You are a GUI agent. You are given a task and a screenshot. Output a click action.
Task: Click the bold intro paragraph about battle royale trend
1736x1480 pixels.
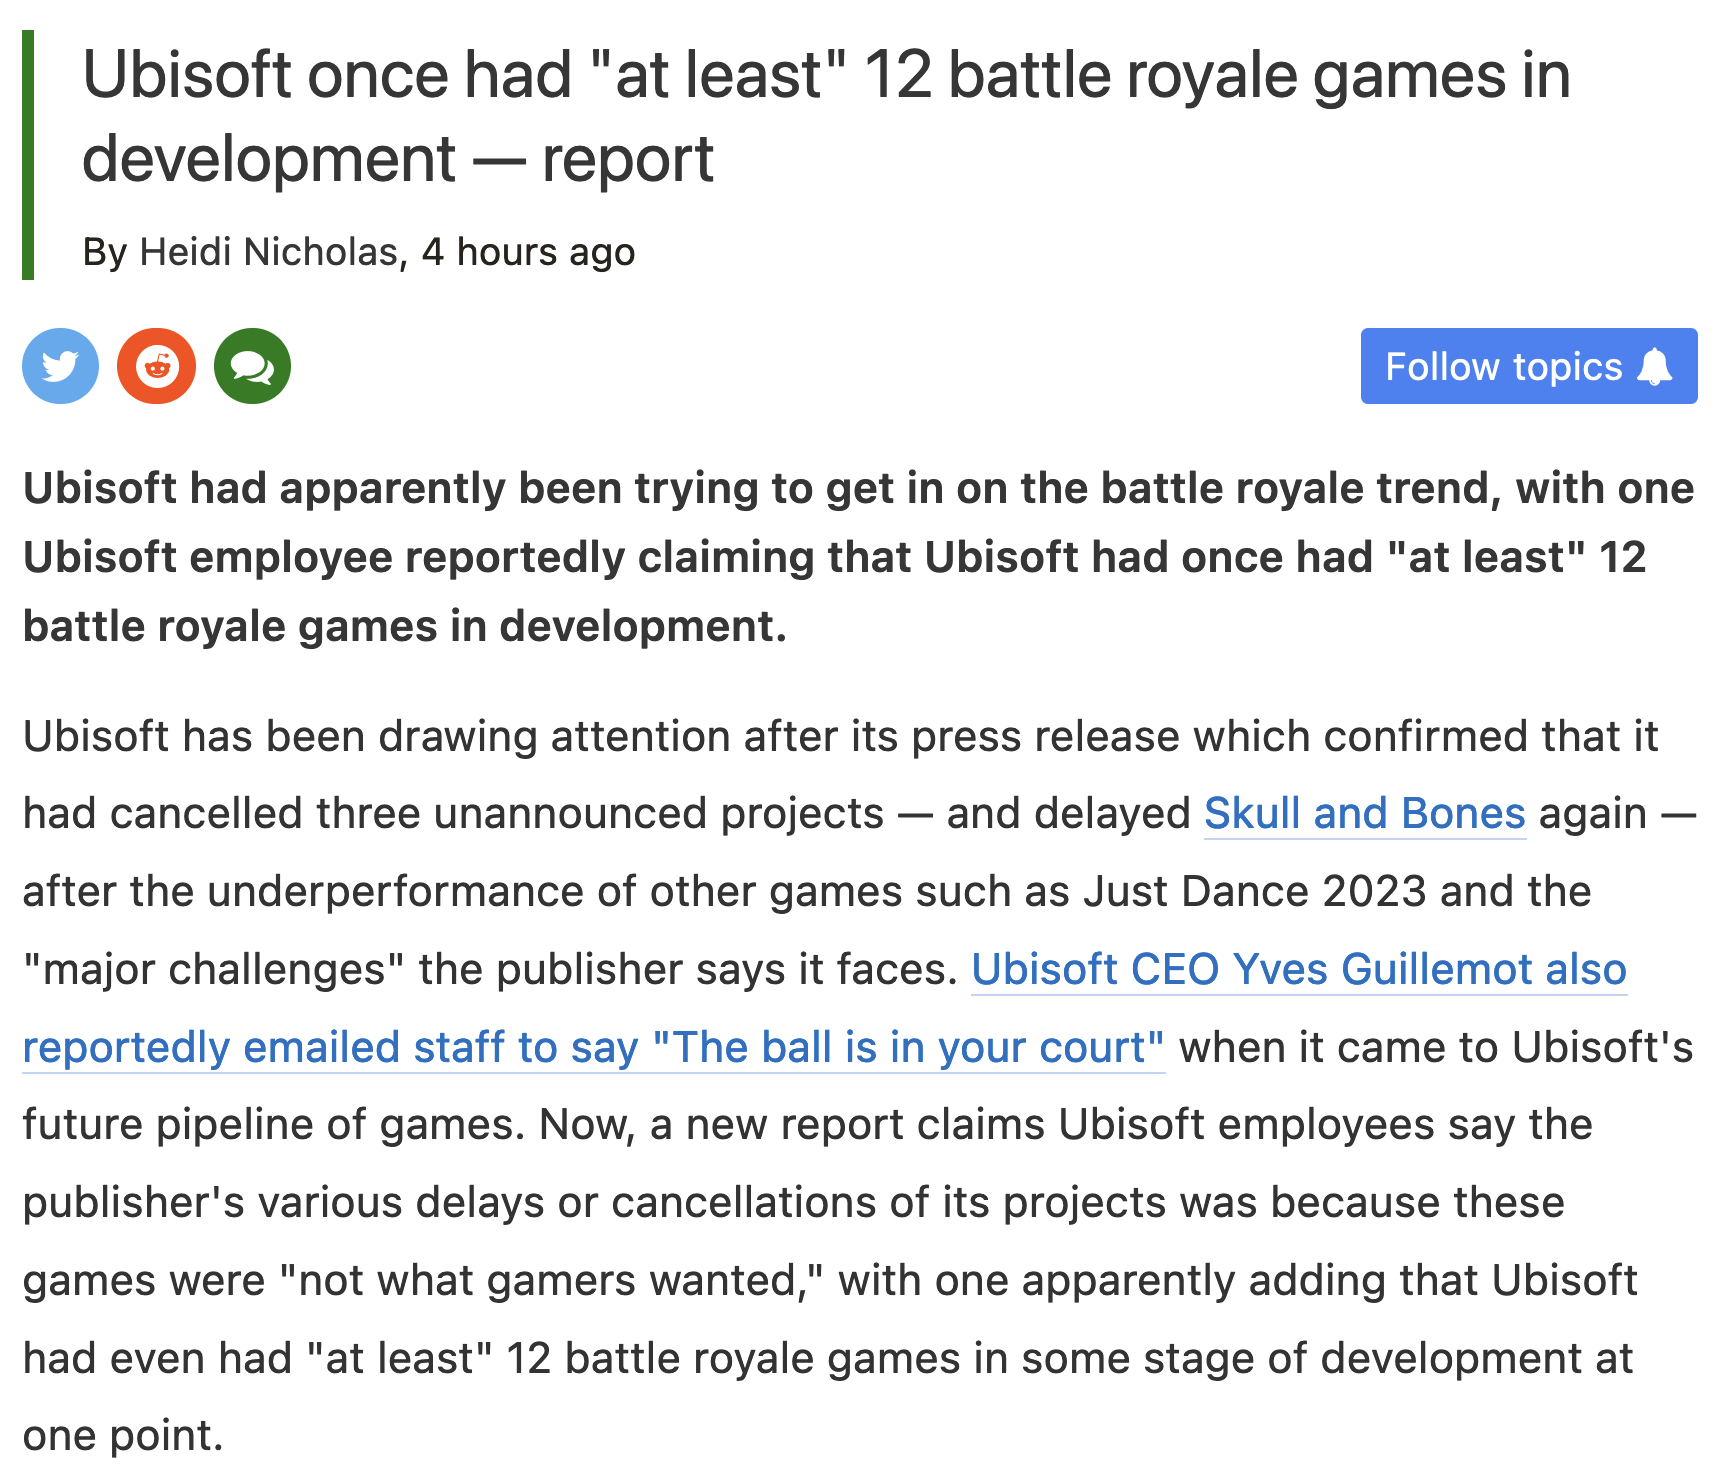(858, 557)
